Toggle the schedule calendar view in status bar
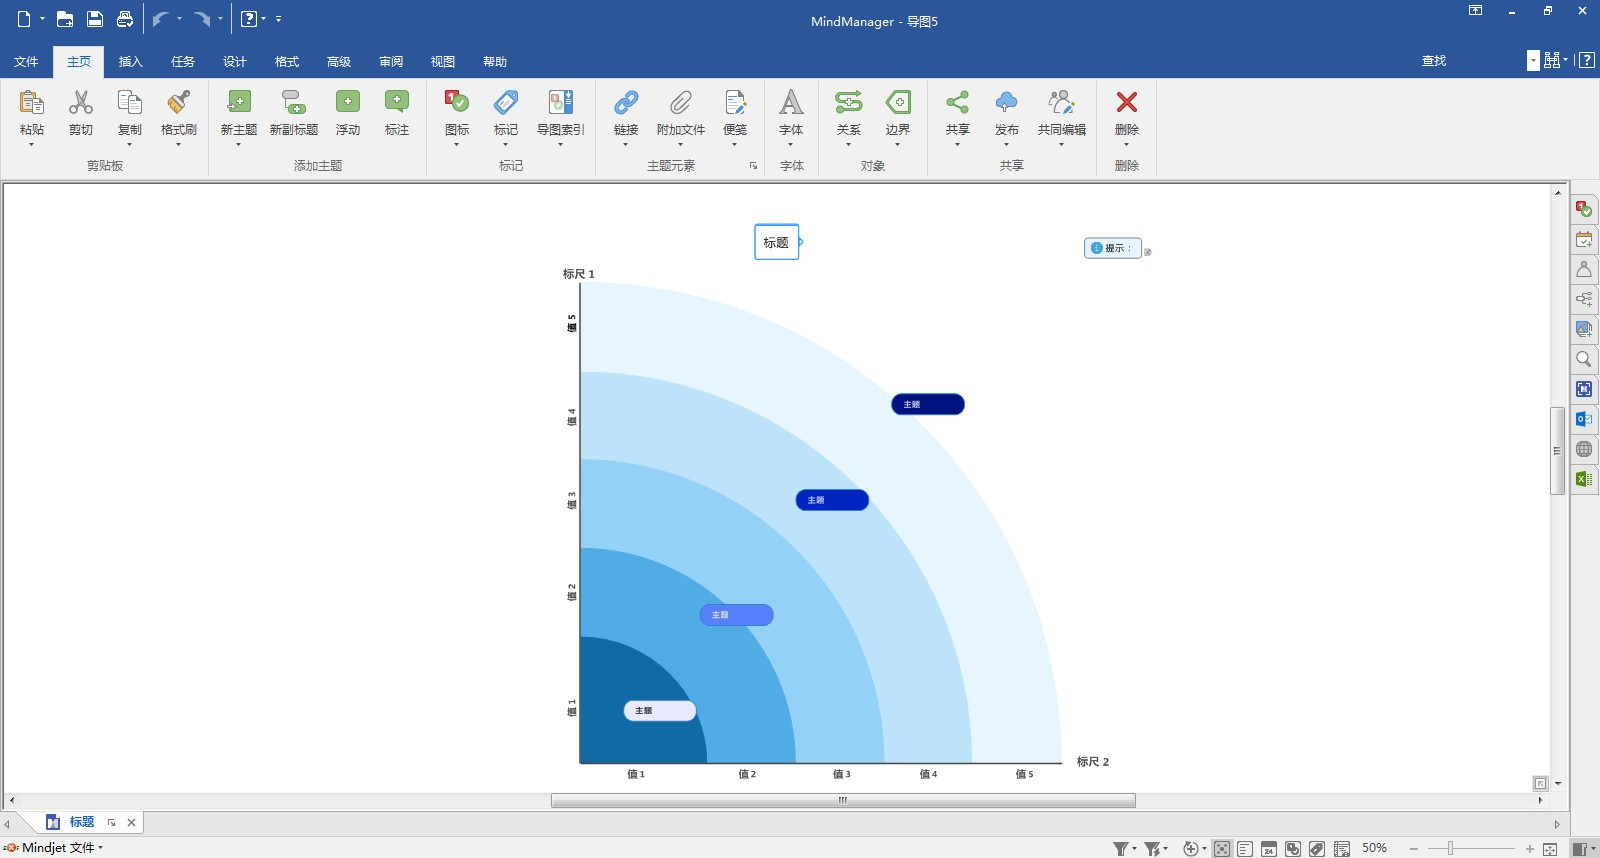 (x=1269, y=849)
